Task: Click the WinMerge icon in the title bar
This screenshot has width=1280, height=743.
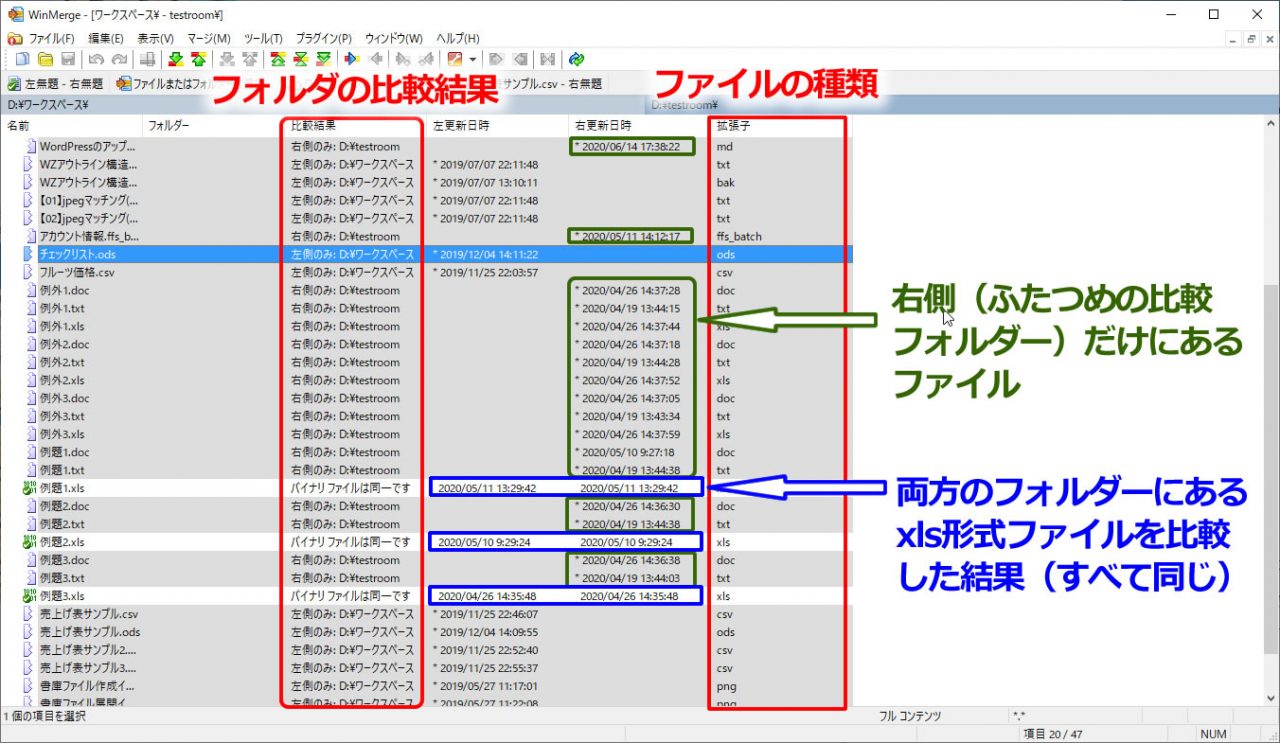Action: coord(15,14)
